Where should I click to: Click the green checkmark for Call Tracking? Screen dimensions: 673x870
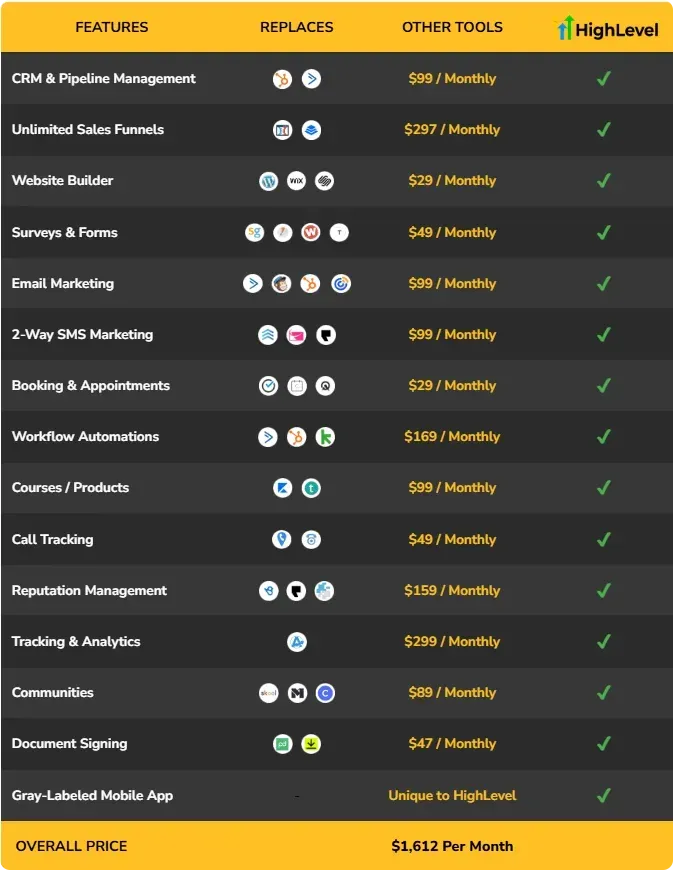(x=604, y=539)
